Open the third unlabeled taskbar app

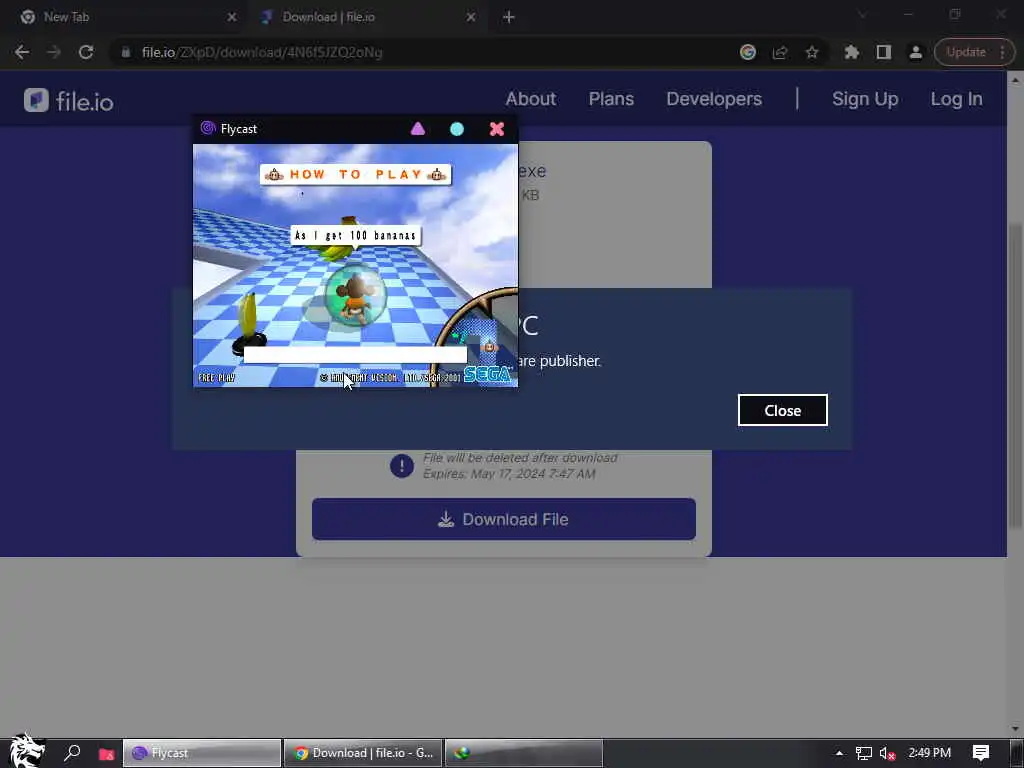[x=524, y=753]
